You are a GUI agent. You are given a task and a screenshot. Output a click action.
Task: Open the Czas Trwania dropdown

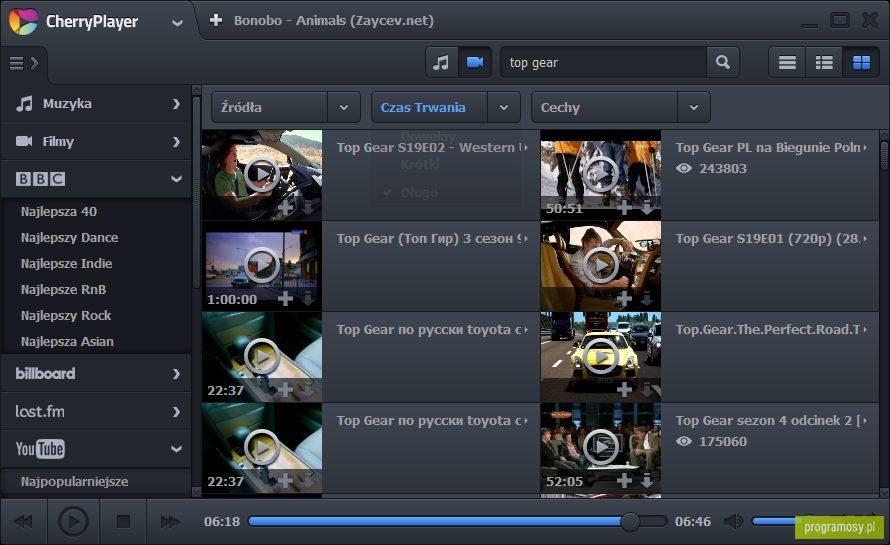click(x=446, y=107)
